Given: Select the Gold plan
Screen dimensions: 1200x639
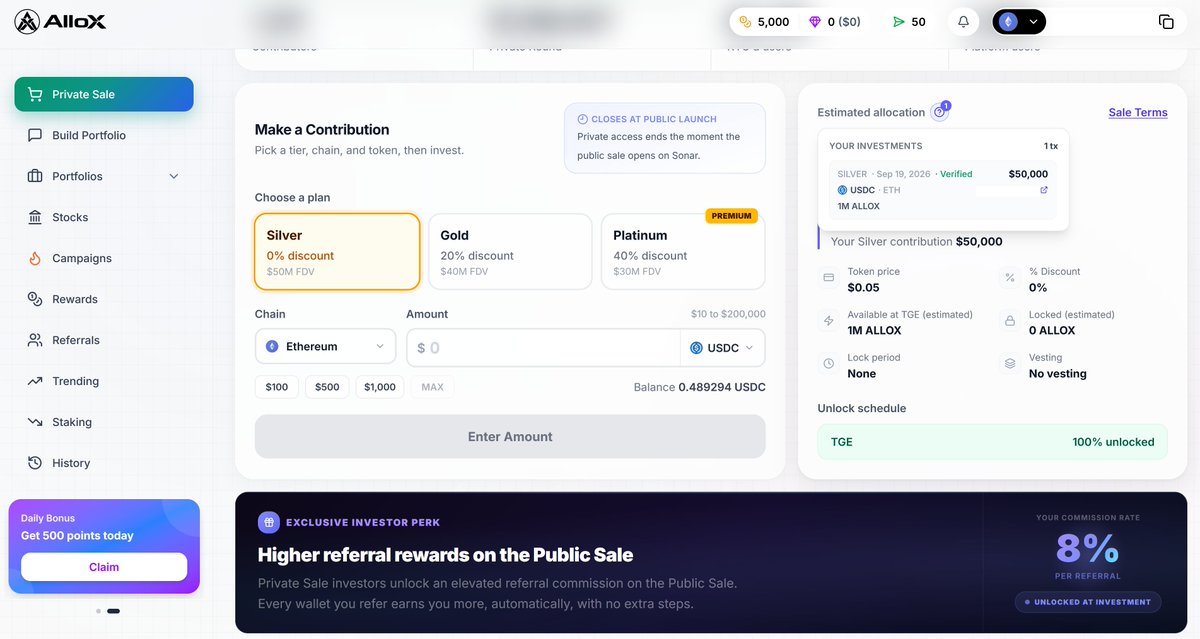Looking at the screenshot, I should click(x=510, y=251).
